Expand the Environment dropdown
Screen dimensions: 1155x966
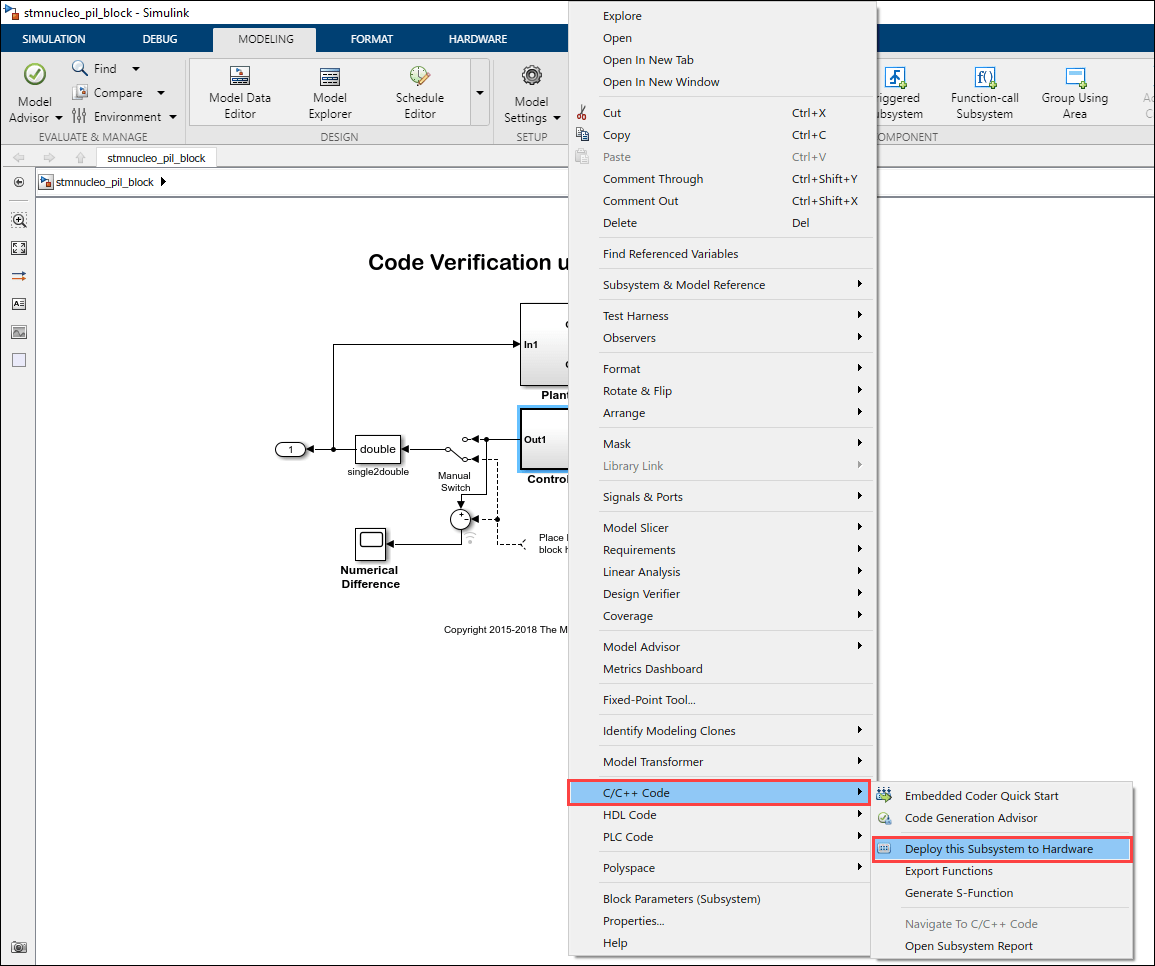[x=173, y=117]
